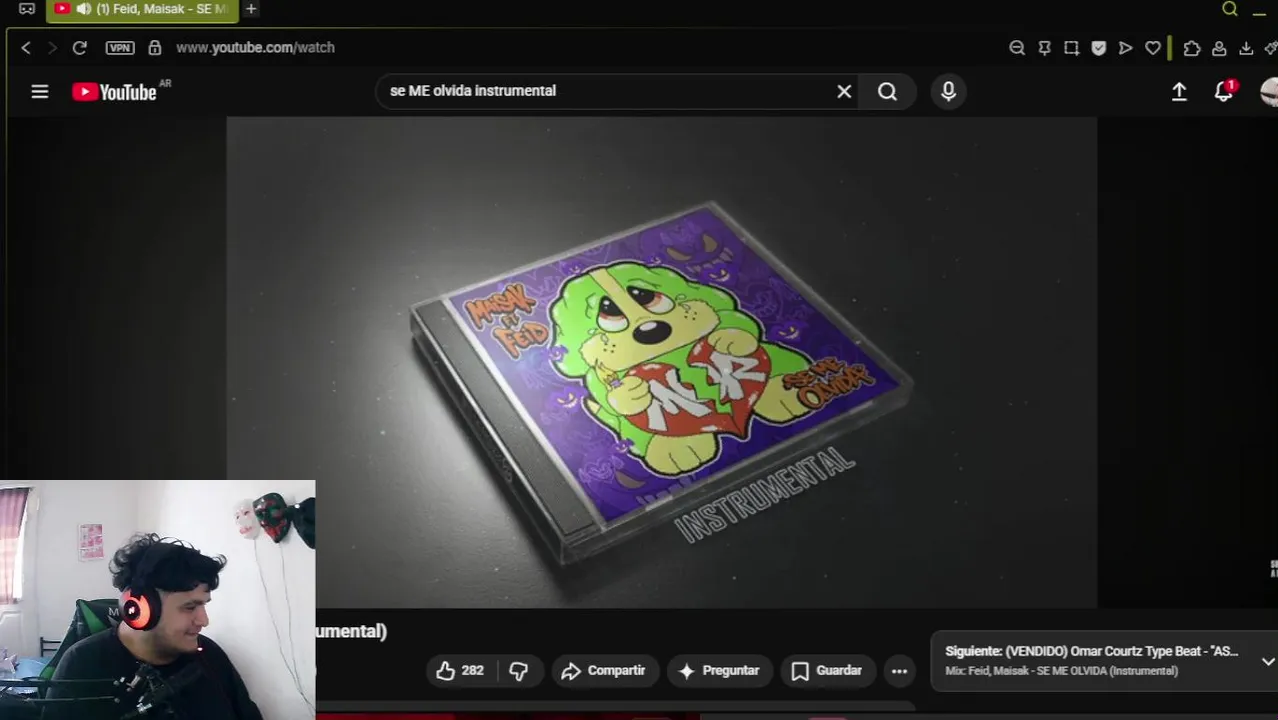The height and width of the screenshot is (720, 1278).
Task: Open the GX Corner gamepad icon
Action: 27,9
